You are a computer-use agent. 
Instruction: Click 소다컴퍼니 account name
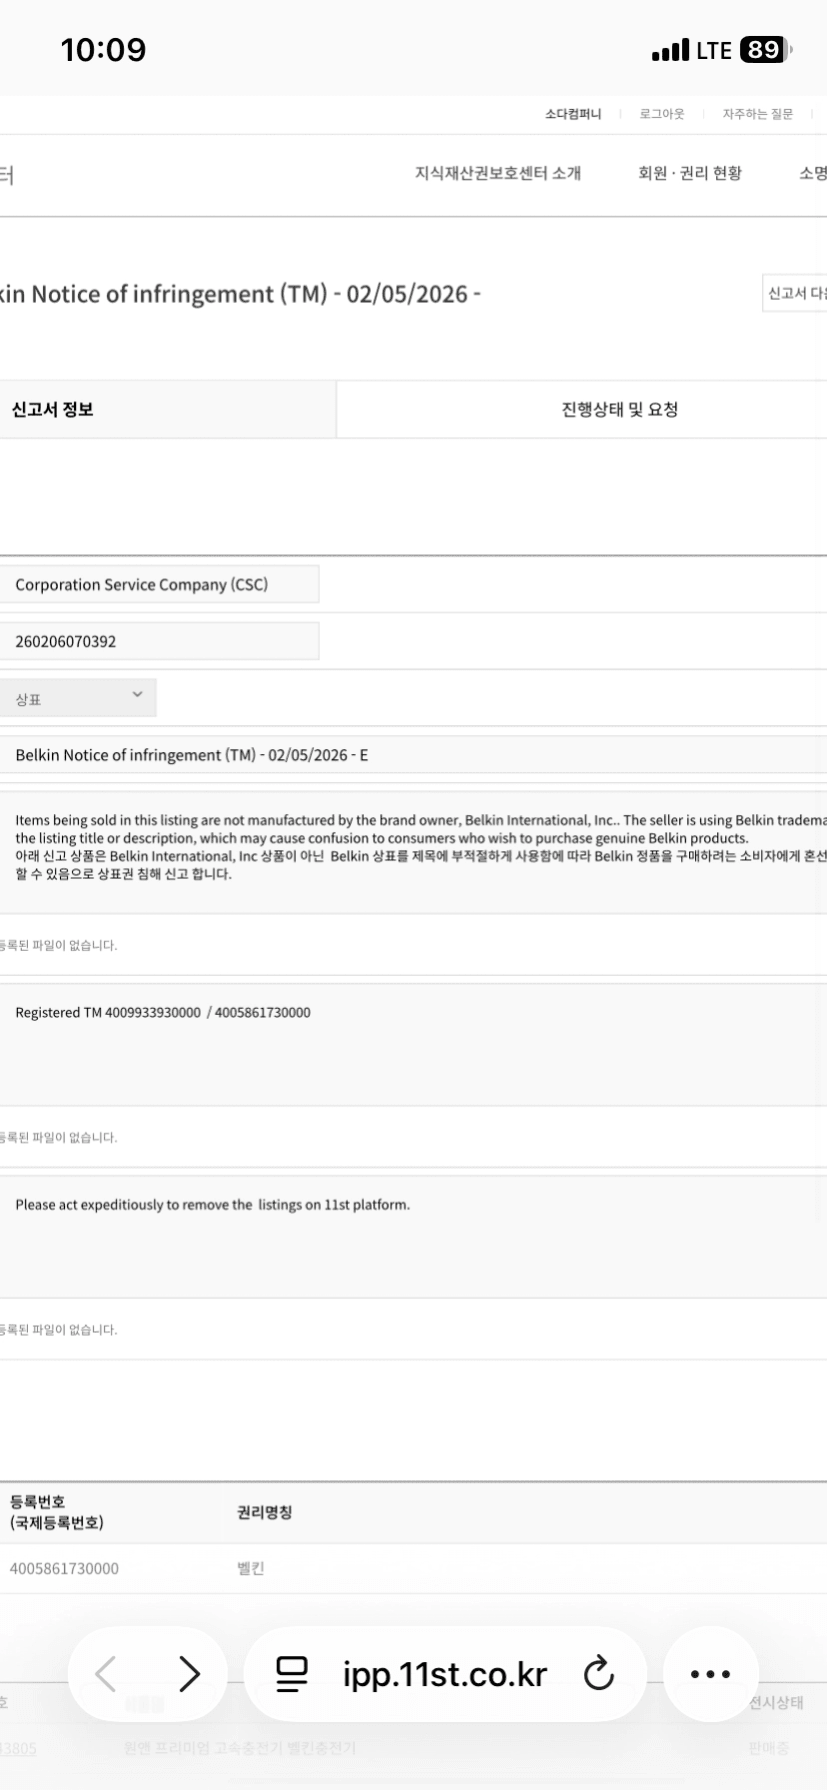tap(573, 114)
